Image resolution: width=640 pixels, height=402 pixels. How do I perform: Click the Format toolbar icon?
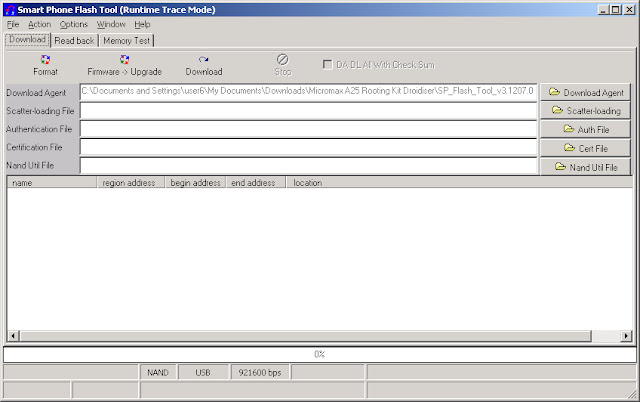tap(45, 60)
